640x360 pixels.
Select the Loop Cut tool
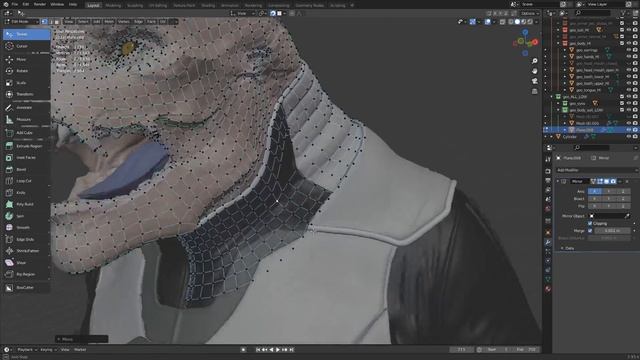pos(26,181)
